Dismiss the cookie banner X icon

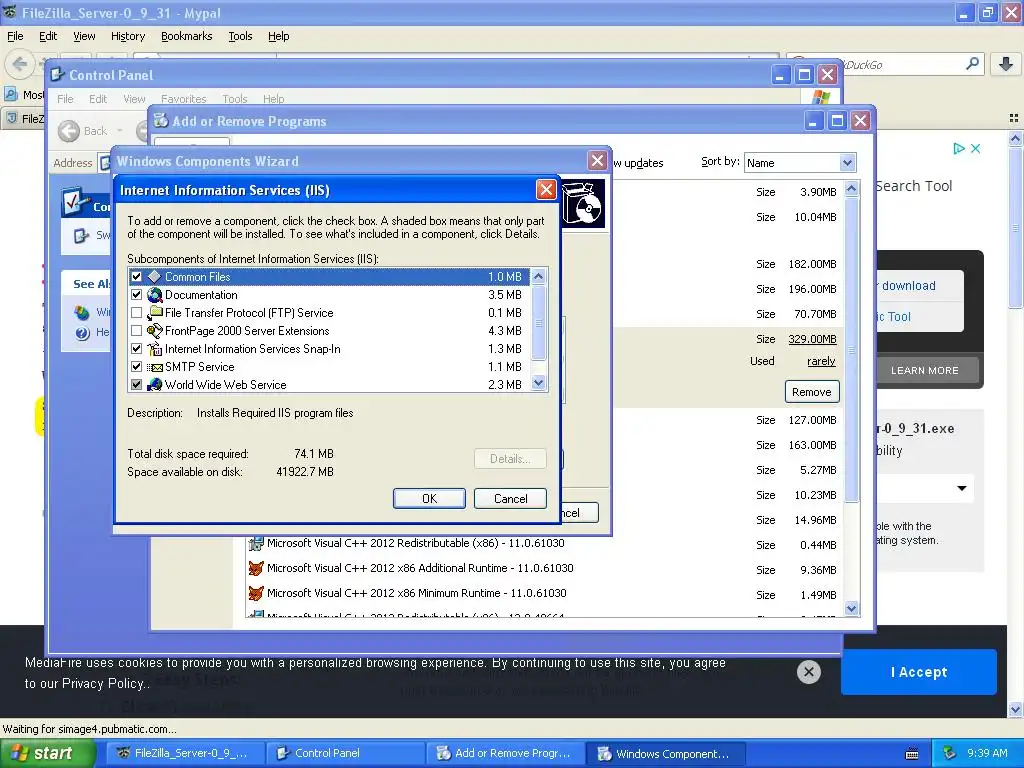pyautogui.click(x=808, y=672)
